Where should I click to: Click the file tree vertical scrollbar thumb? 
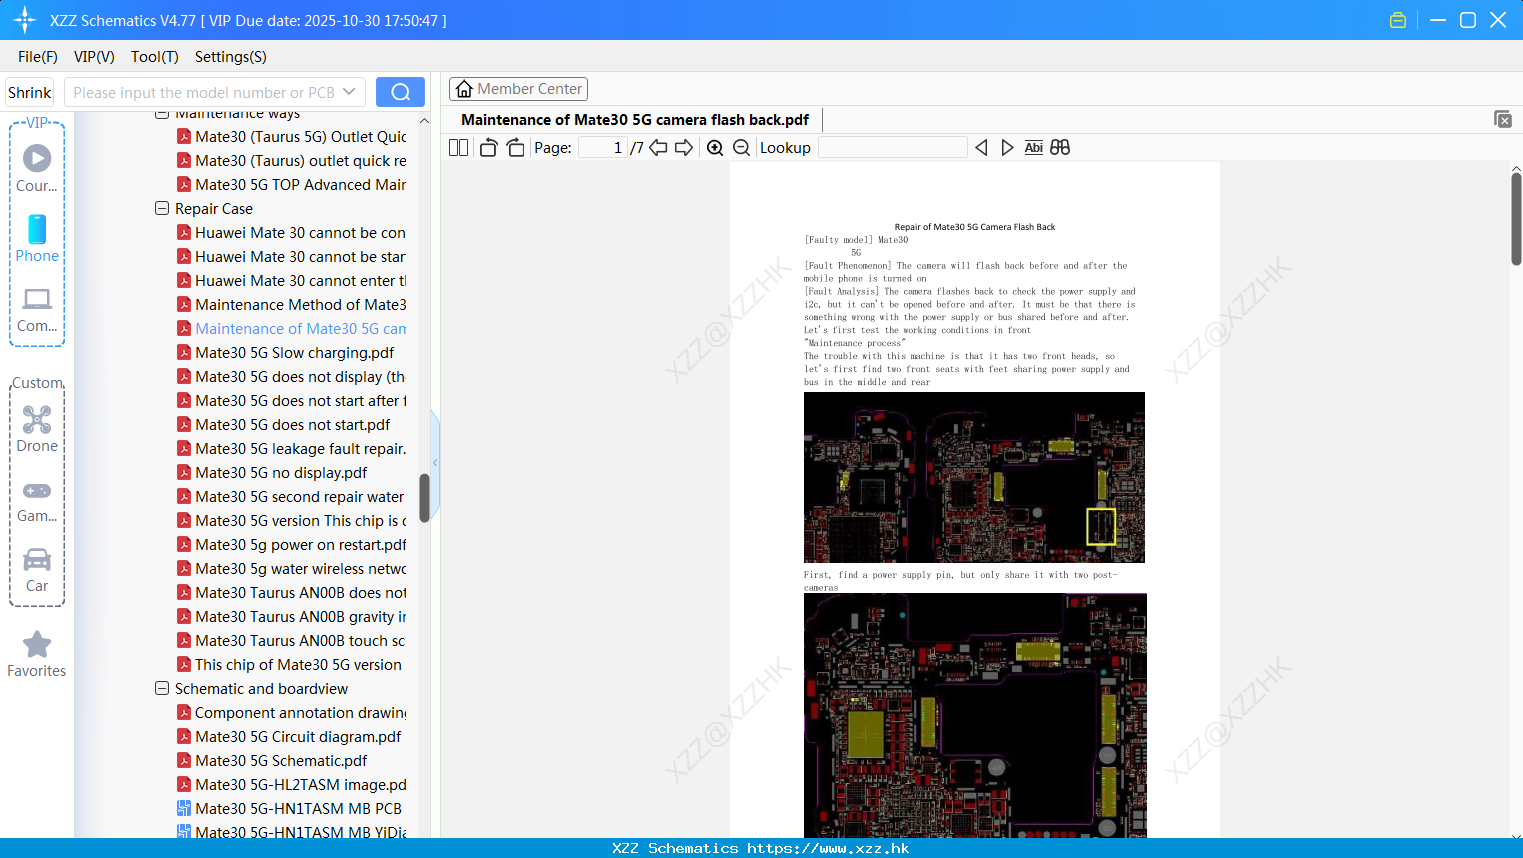[x=424, y=497]
